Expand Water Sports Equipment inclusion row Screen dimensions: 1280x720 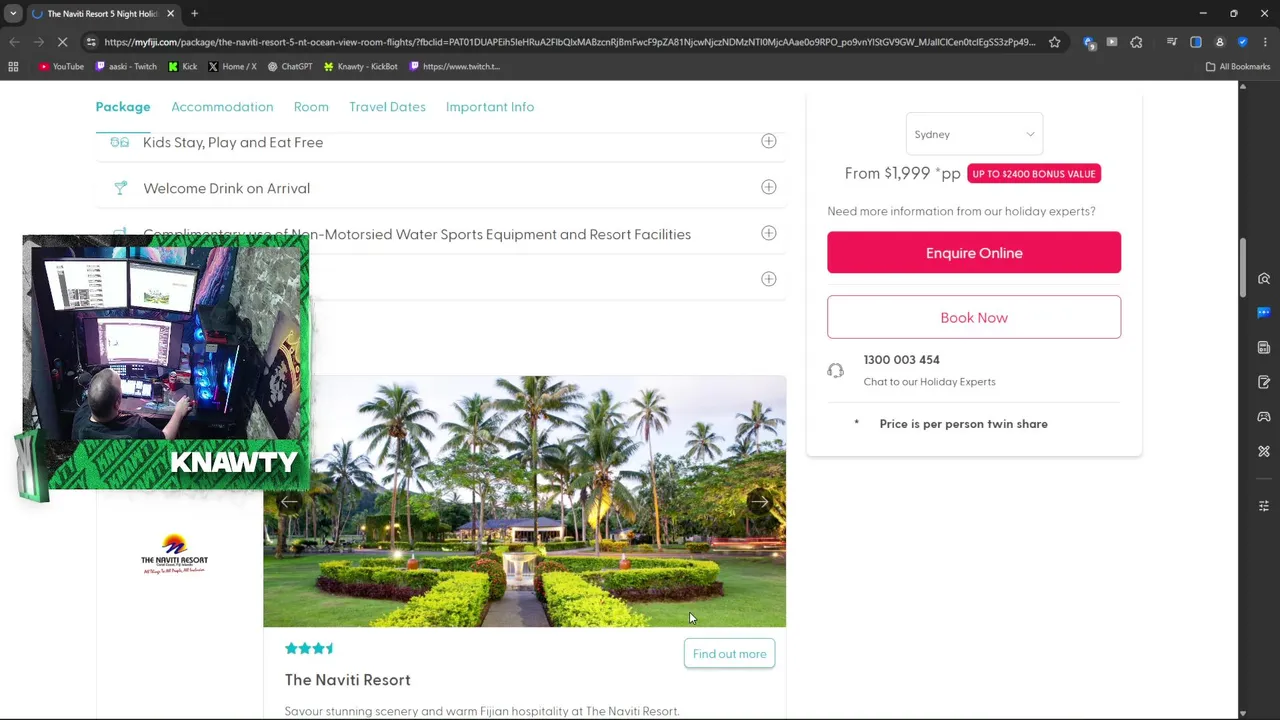tap(768, 233)
